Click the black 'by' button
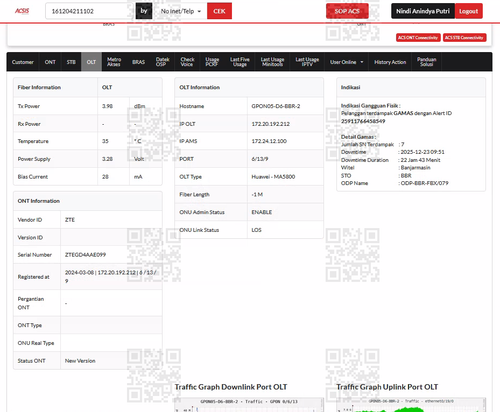This screenshot has height=412, width=500. click(x=144, y=11)
